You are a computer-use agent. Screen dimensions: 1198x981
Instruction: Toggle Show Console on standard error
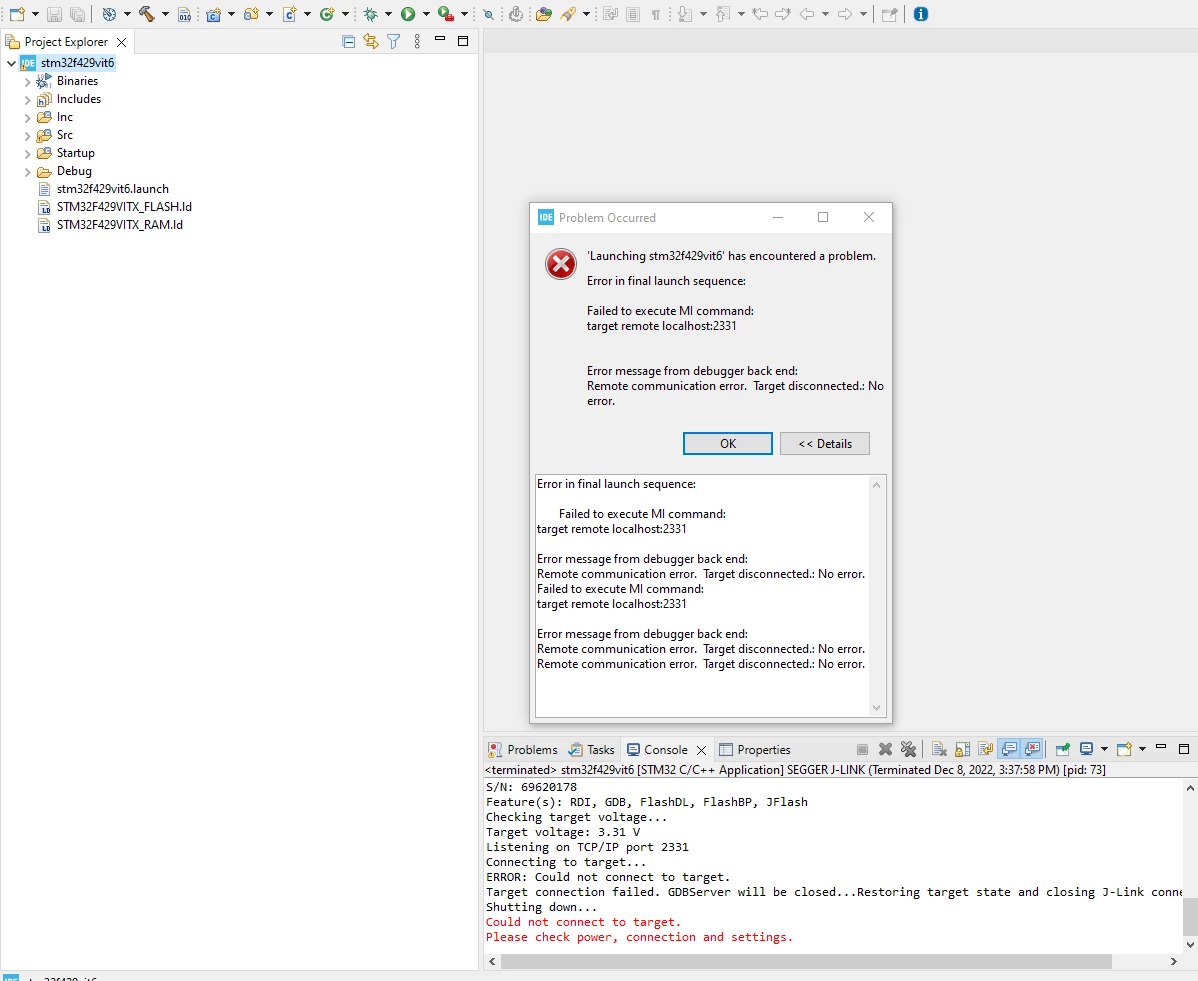pos(1032,749)
